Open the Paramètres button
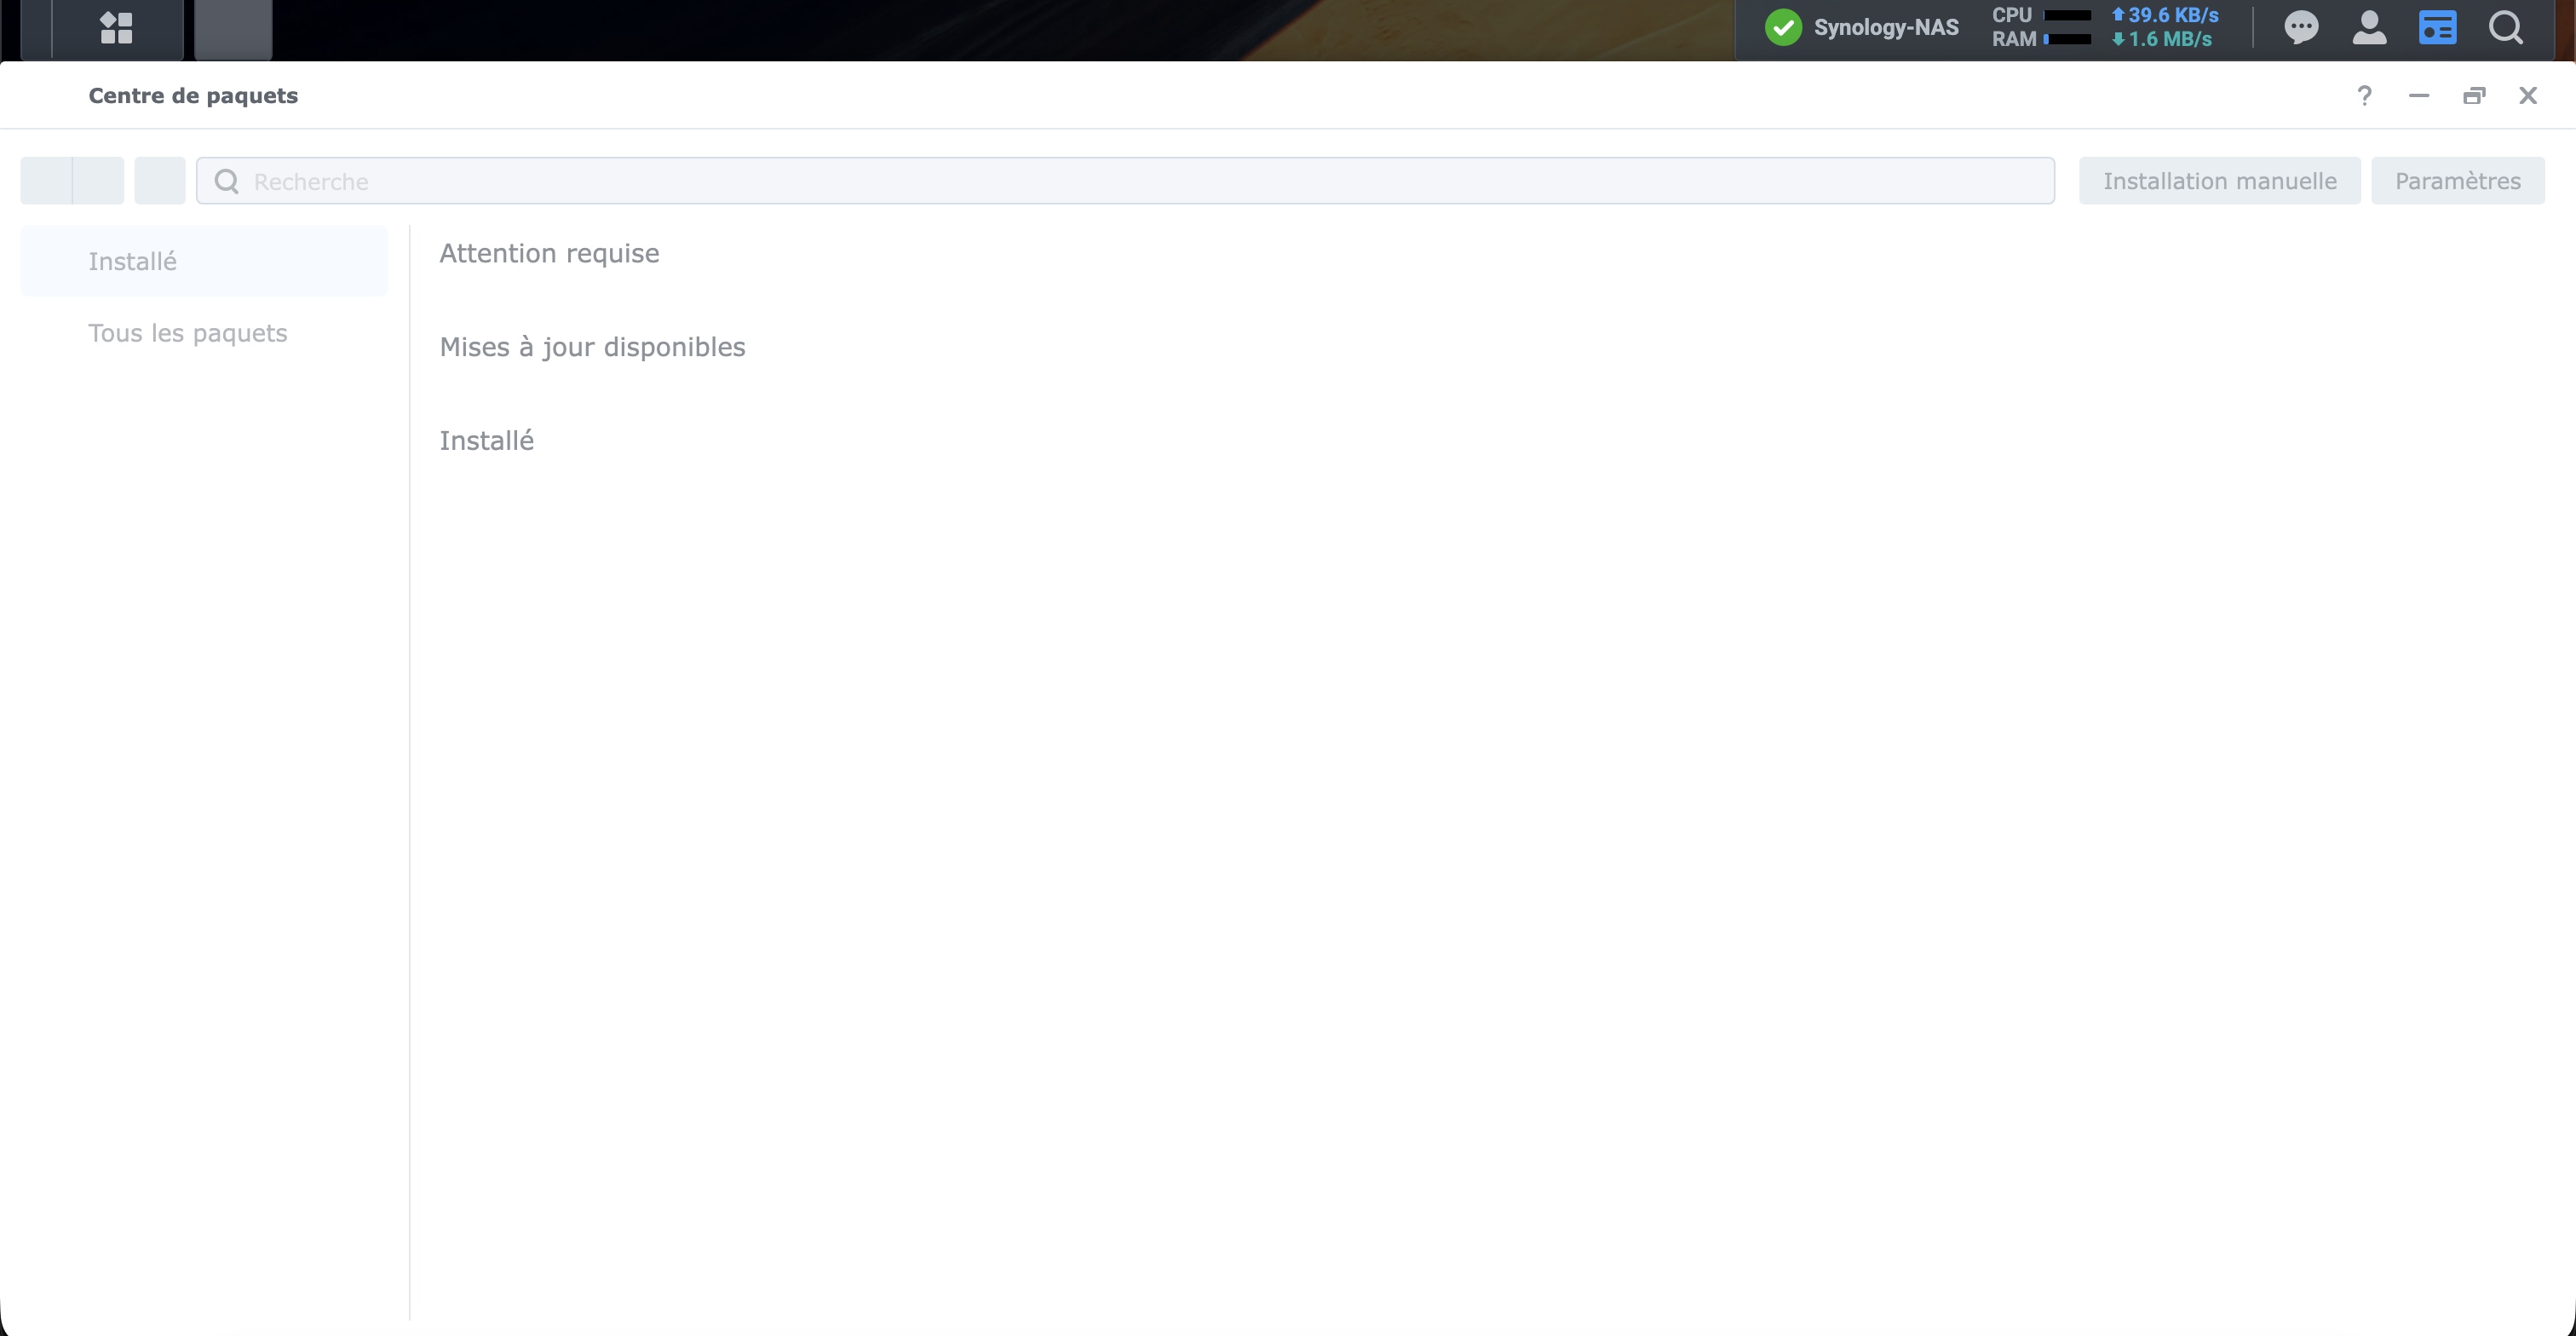Image resolution: width=2576 pixels, height=1336 pixels. 2457,181
